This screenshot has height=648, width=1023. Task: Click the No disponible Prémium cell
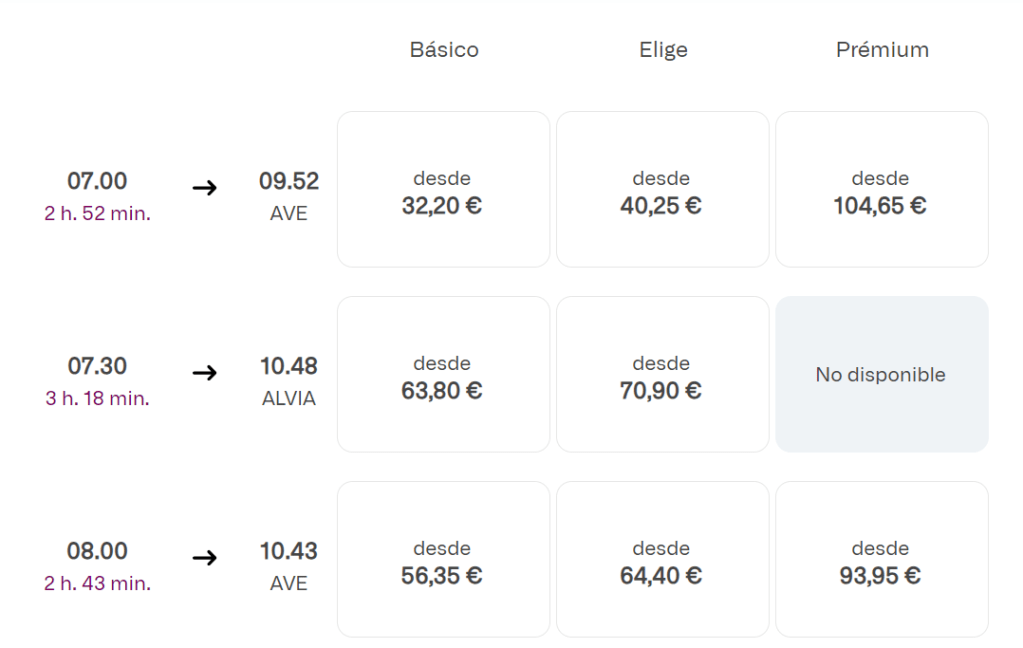(x=881, y=375)
